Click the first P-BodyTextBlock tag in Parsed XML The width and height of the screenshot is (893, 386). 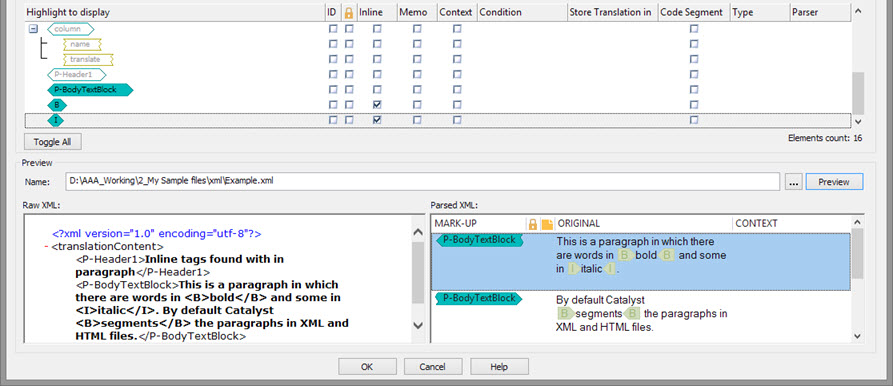(479, 240)
